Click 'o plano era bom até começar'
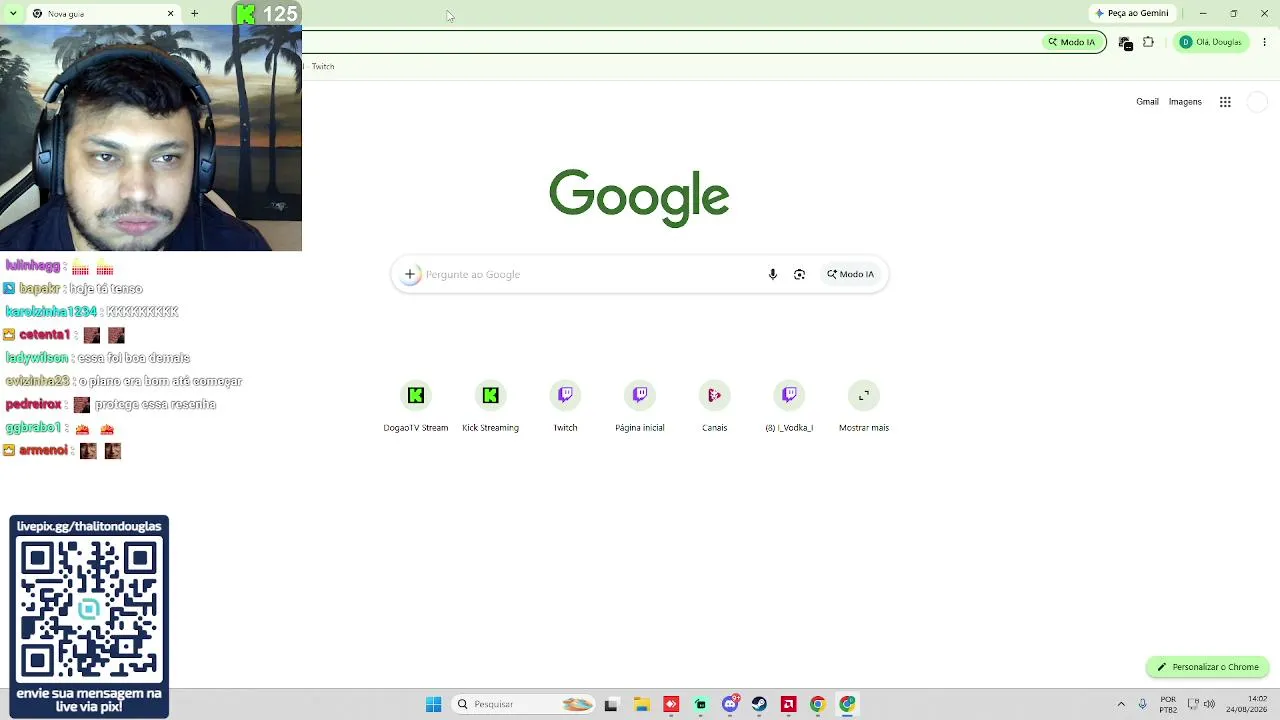 [x=160, y=381]
